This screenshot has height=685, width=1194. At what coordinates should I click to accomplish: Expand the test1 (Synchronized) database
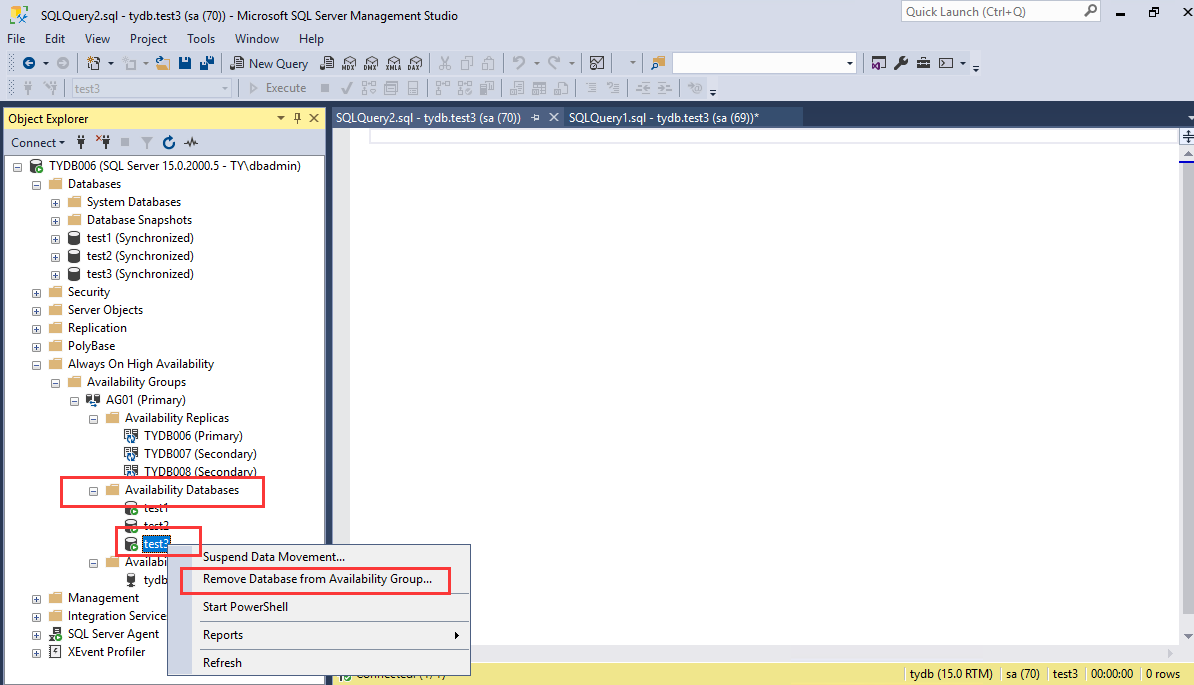[56, 239]
